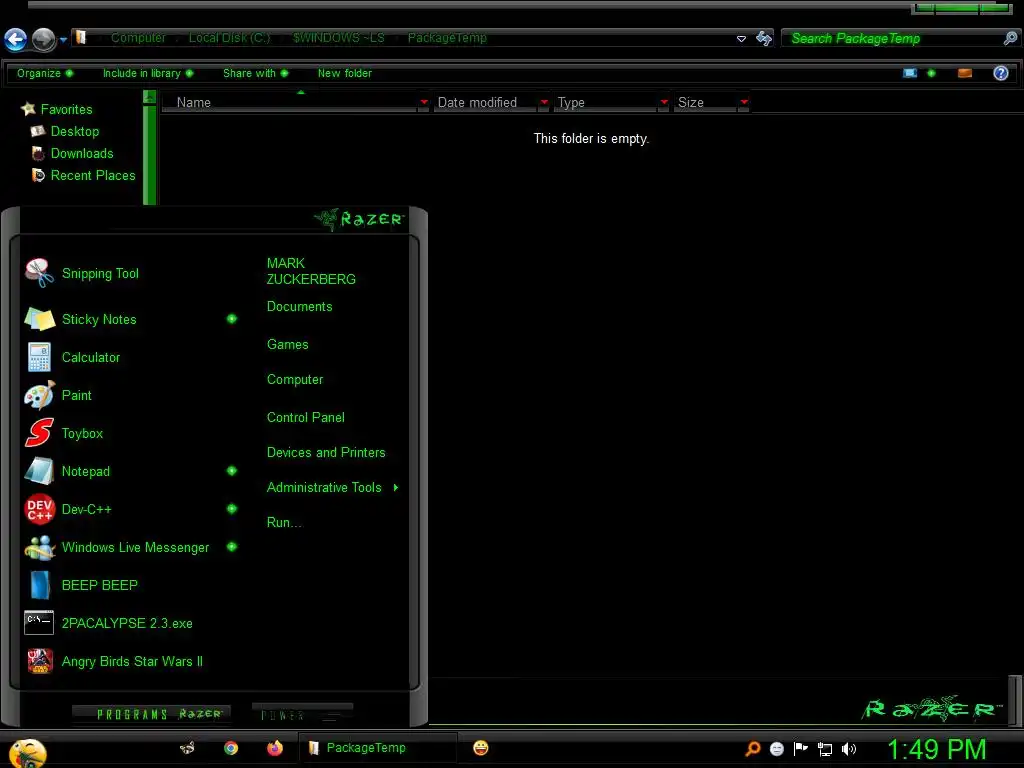Open the Date modified filter dropdown
This screenshot has height=768, width=1024.
tap(544, 103)
